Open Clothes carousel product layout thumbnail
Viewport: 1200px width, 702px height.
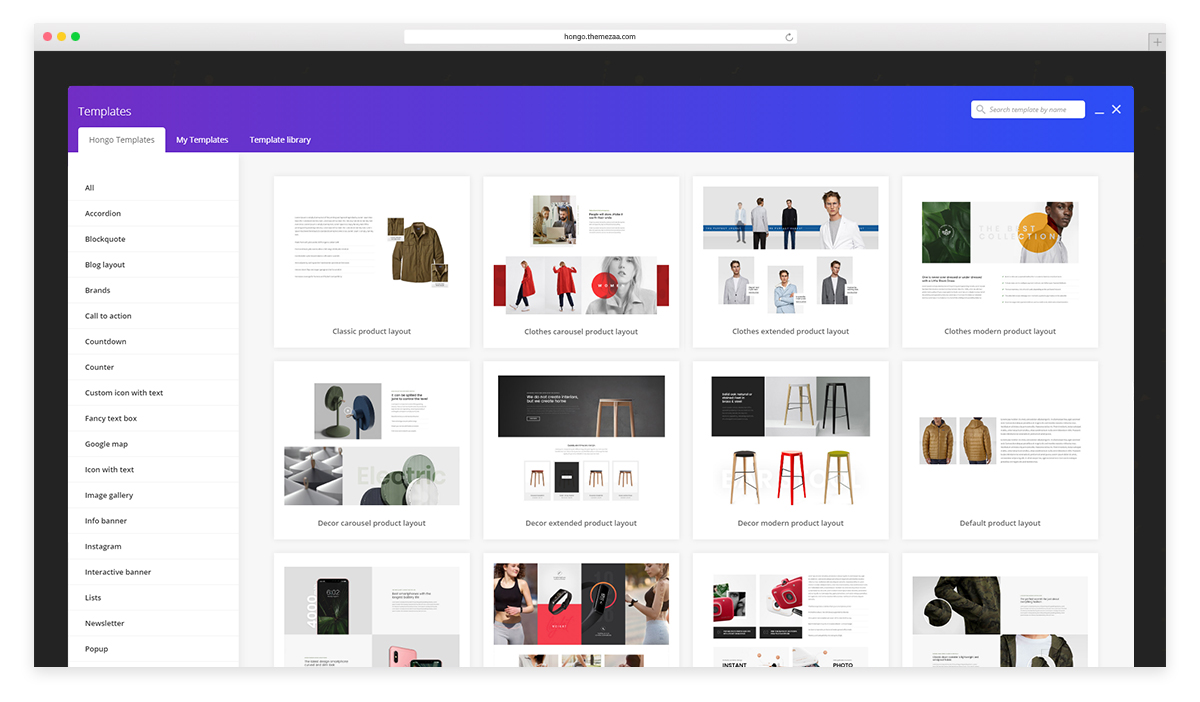pos(581,250)
